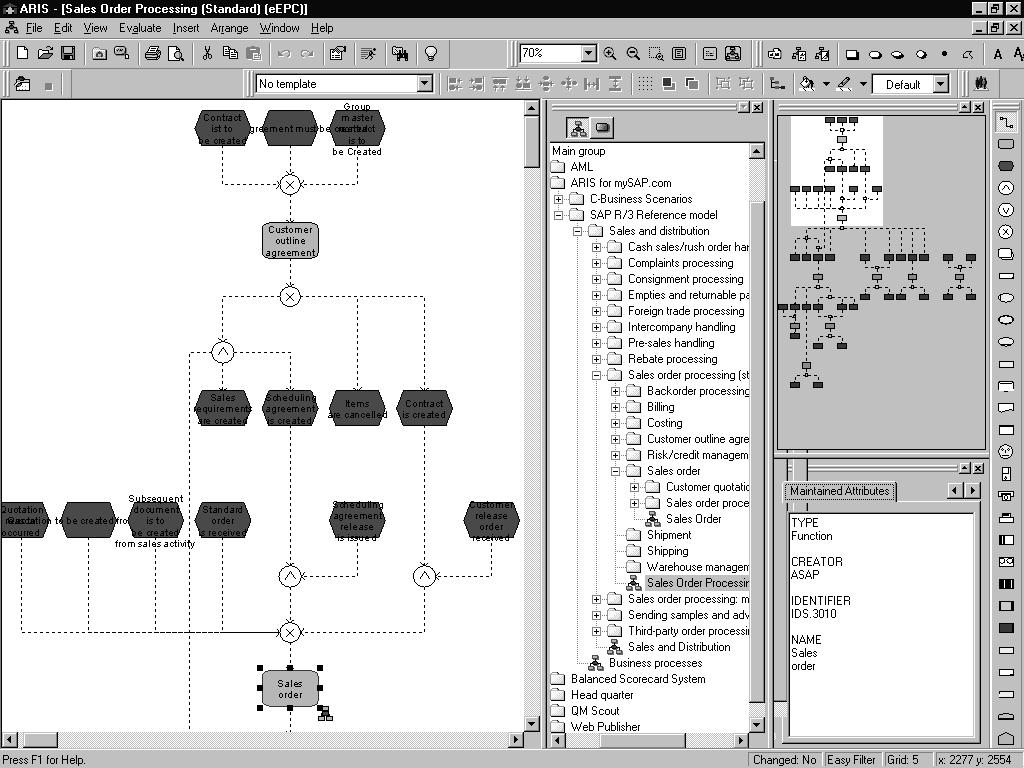This screenshot has height=768, width=1024.
Task: Expand the Billing folder
Action: (615, 407)
